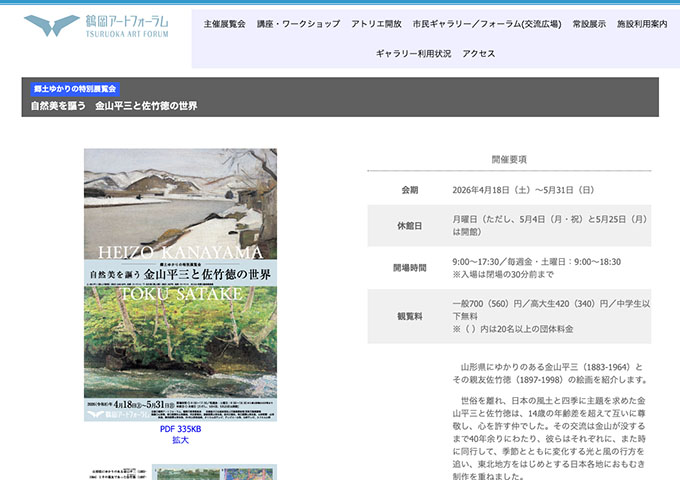Select the 開場時間 row label

coord(410,268)
